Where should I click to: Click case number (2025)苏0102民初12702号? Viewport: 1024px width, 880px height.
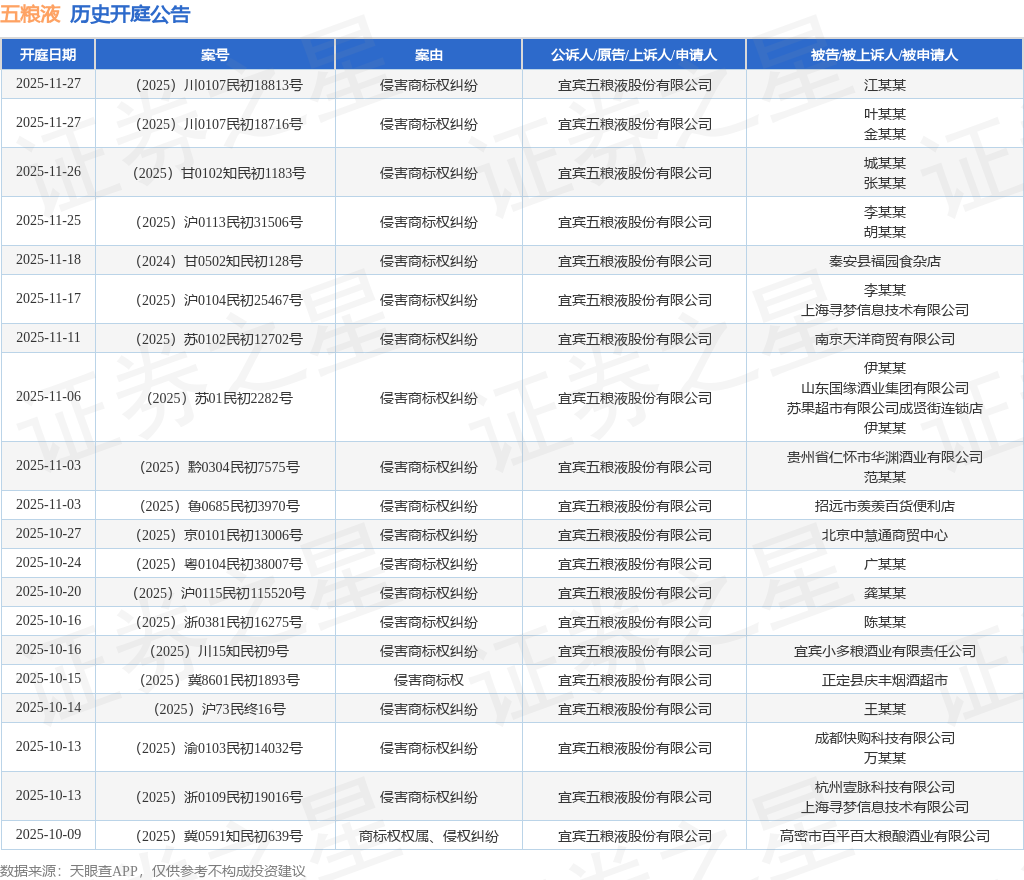[x=219, y=339]
